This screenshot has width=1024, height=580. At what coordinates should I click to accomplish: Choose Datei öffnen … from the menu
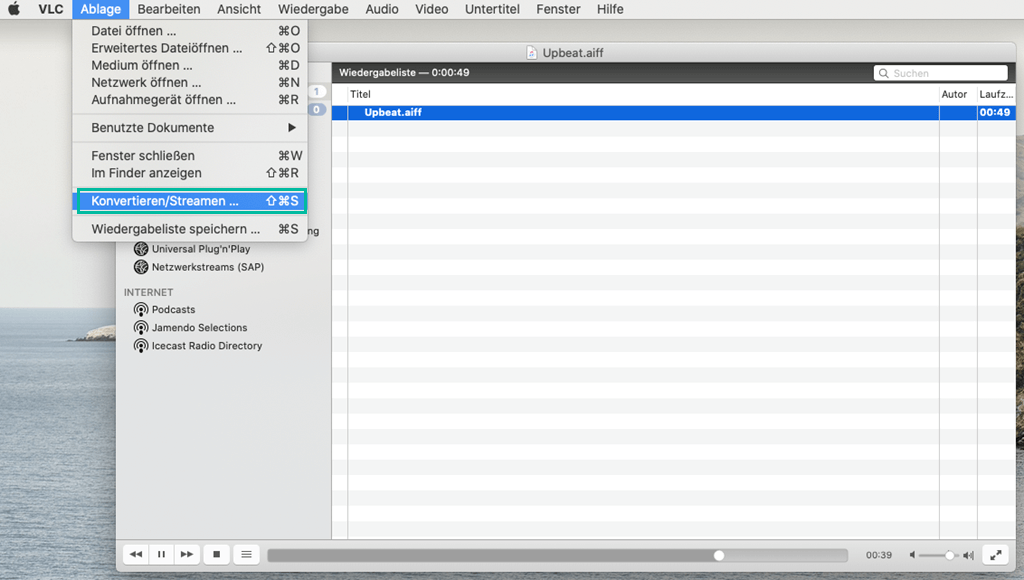[x=190, y=31]
